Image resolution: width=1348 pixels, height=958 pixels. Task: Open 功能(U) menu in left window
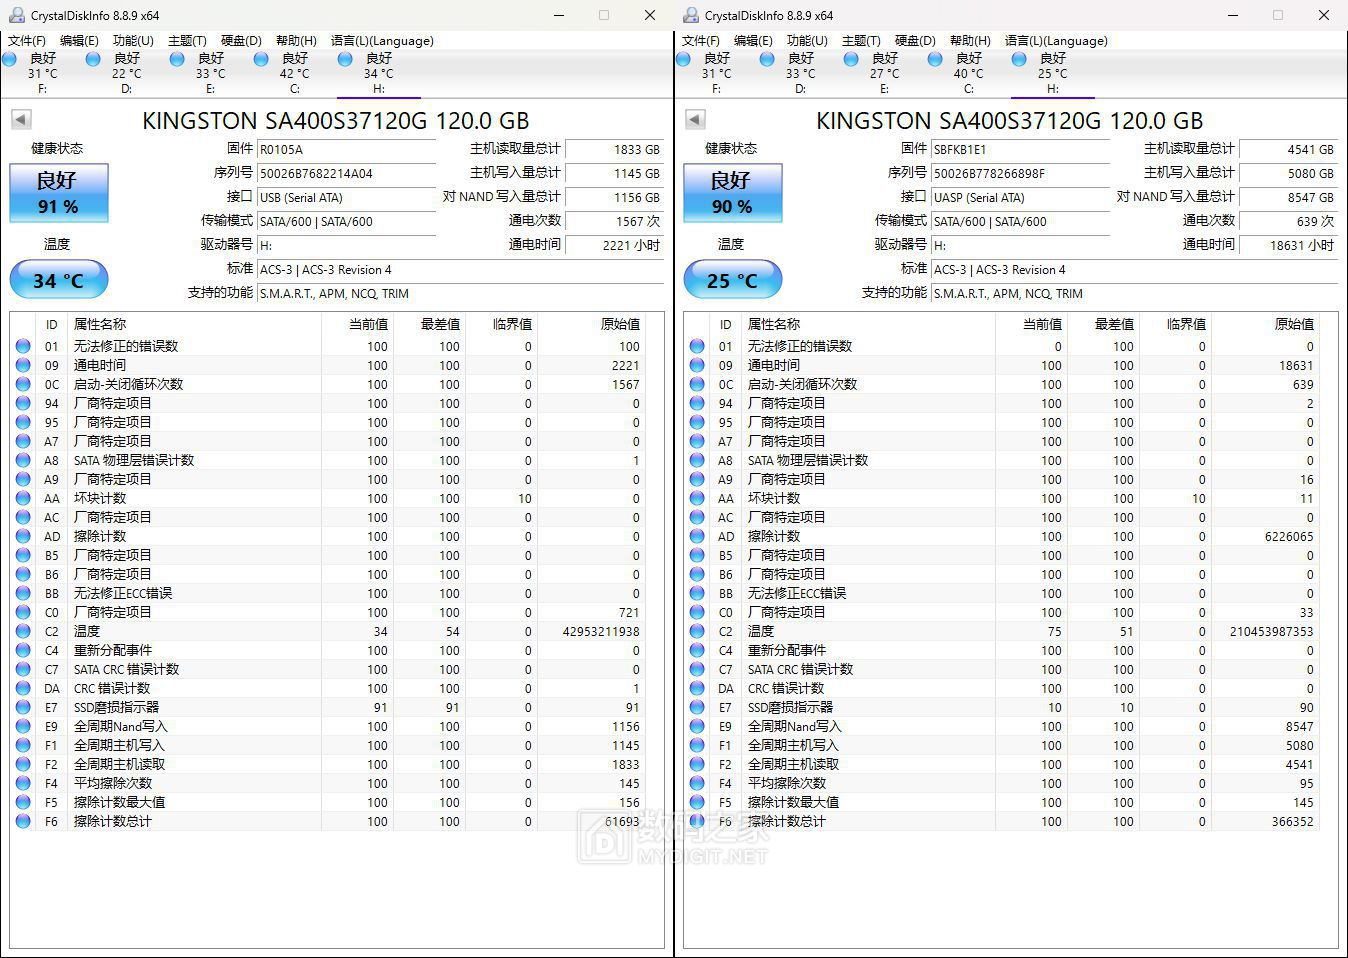pos(133,41)
